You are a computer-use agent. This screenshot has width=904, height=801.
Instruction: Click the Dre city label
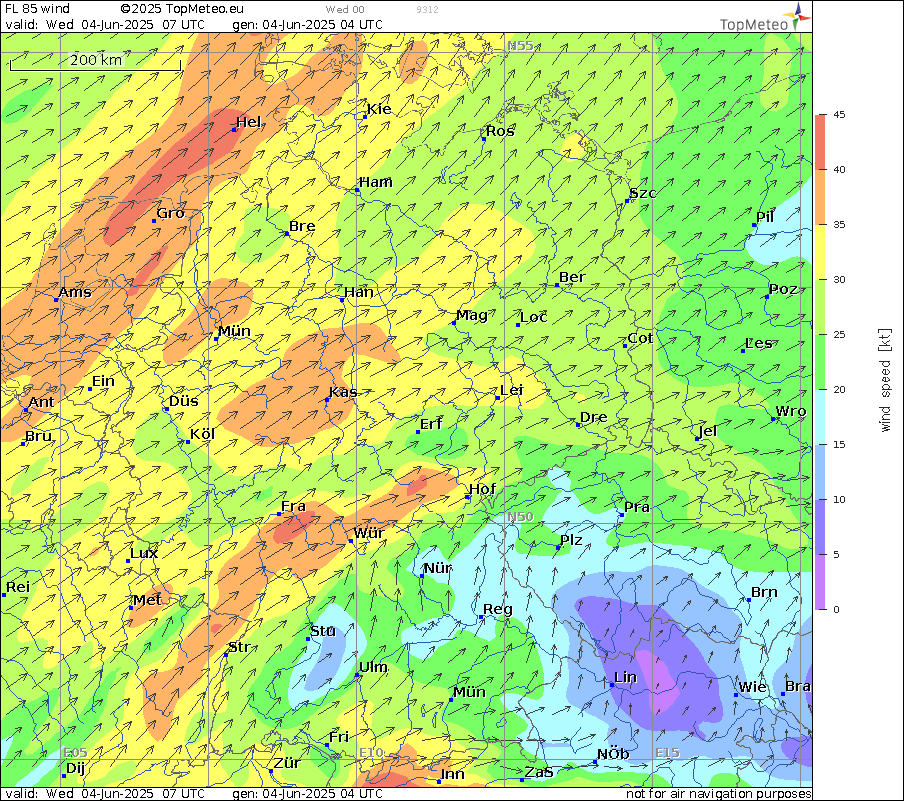[594, 417]
